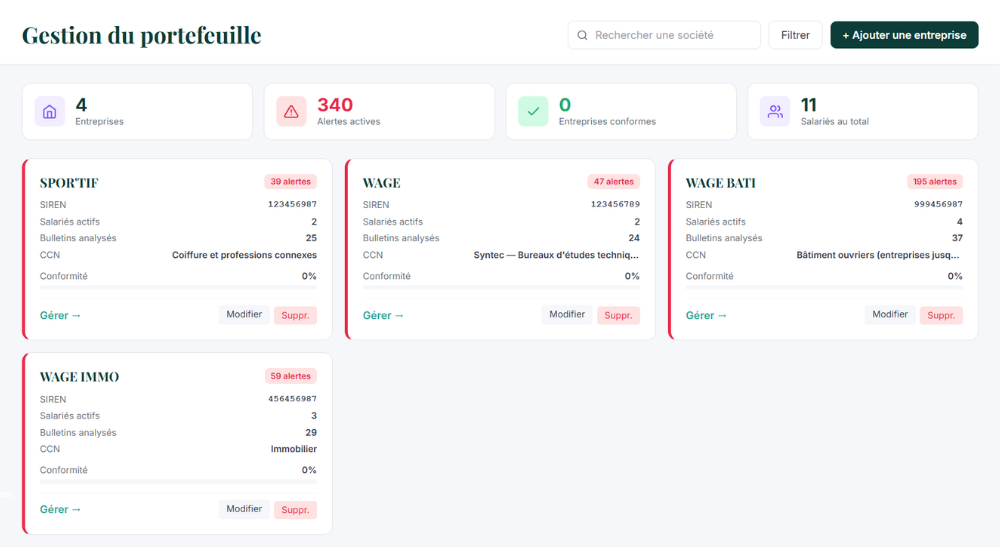Viewport: 1000px width, 552px height.
Task: Open Gérer link for WAGE BATI
Action: (706, 316)
